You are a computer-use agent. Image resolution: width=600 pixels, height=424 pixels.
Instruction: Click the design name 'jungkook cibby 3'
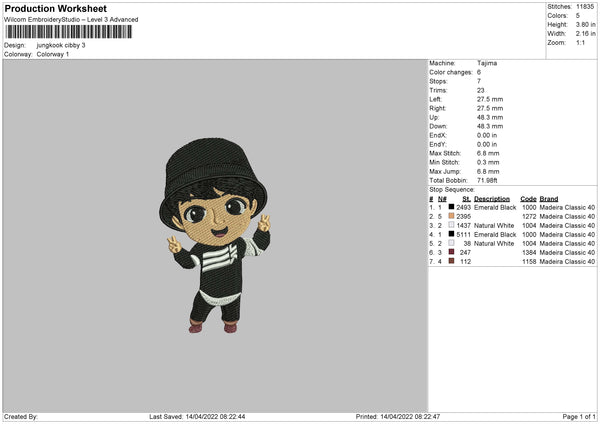61,45
